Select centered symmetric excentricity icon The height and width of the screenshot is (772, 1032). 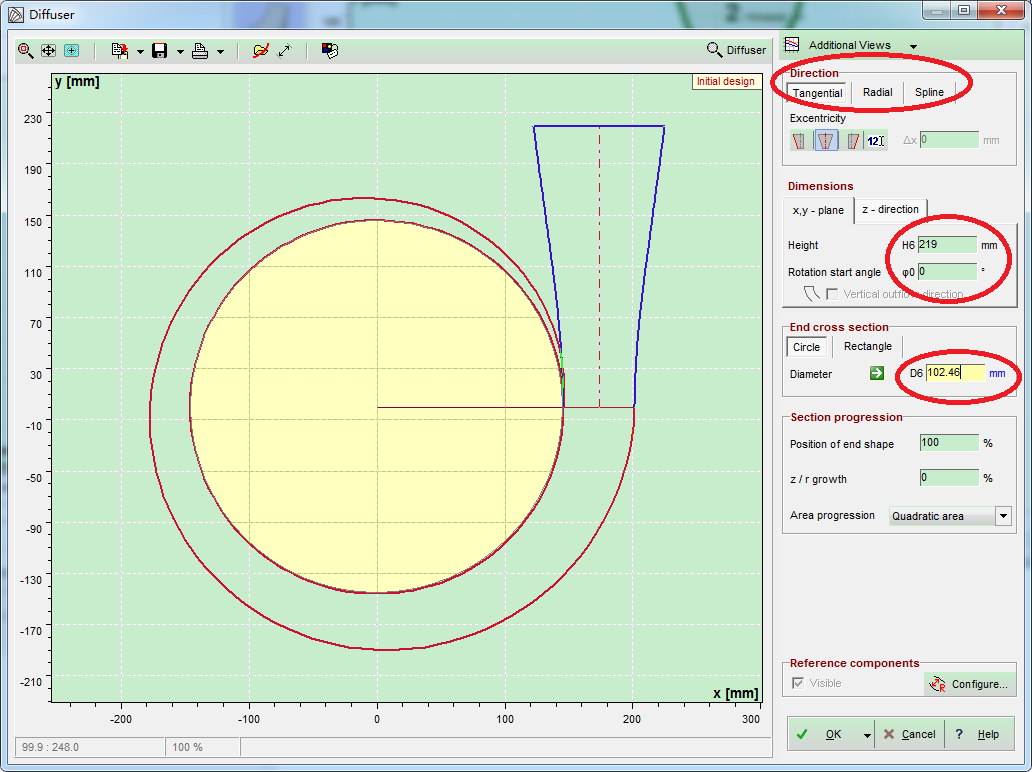(x=826, y=141)
